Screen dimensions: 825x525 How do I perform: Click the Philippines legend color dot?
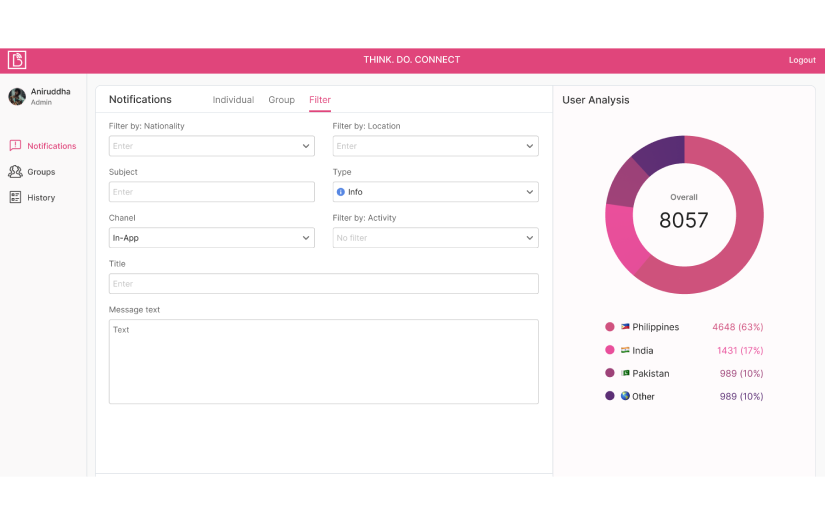point(610,327)
